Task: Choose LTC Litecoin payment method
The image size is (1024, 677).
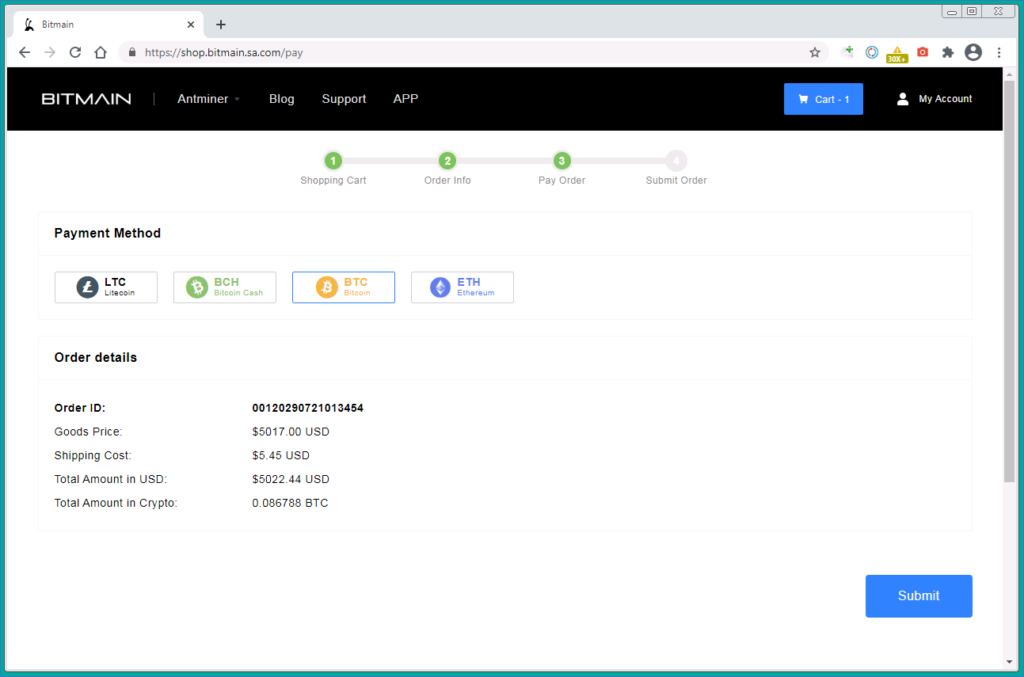Action: [x=106, y=287]
